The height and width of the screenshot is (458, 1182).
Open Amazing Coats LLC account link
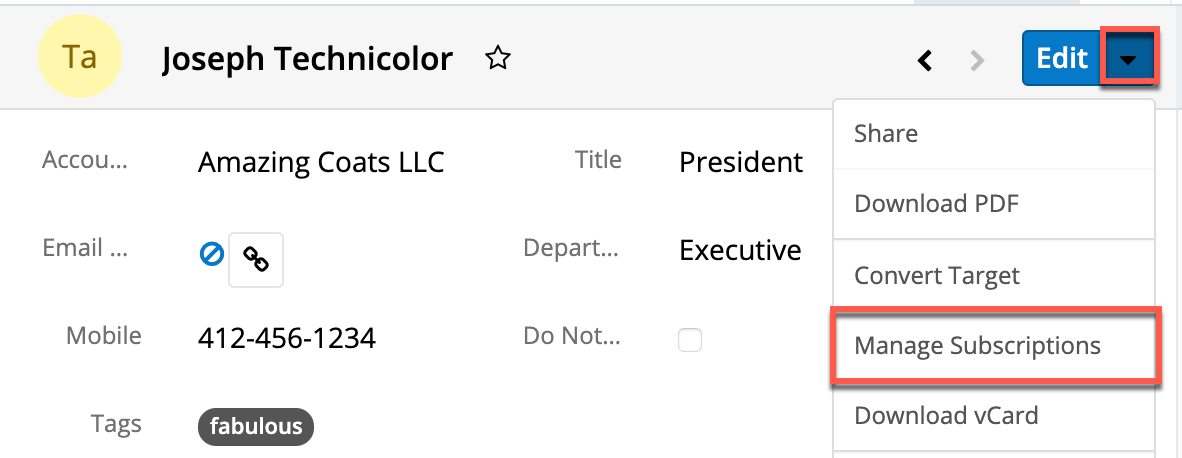321,162
